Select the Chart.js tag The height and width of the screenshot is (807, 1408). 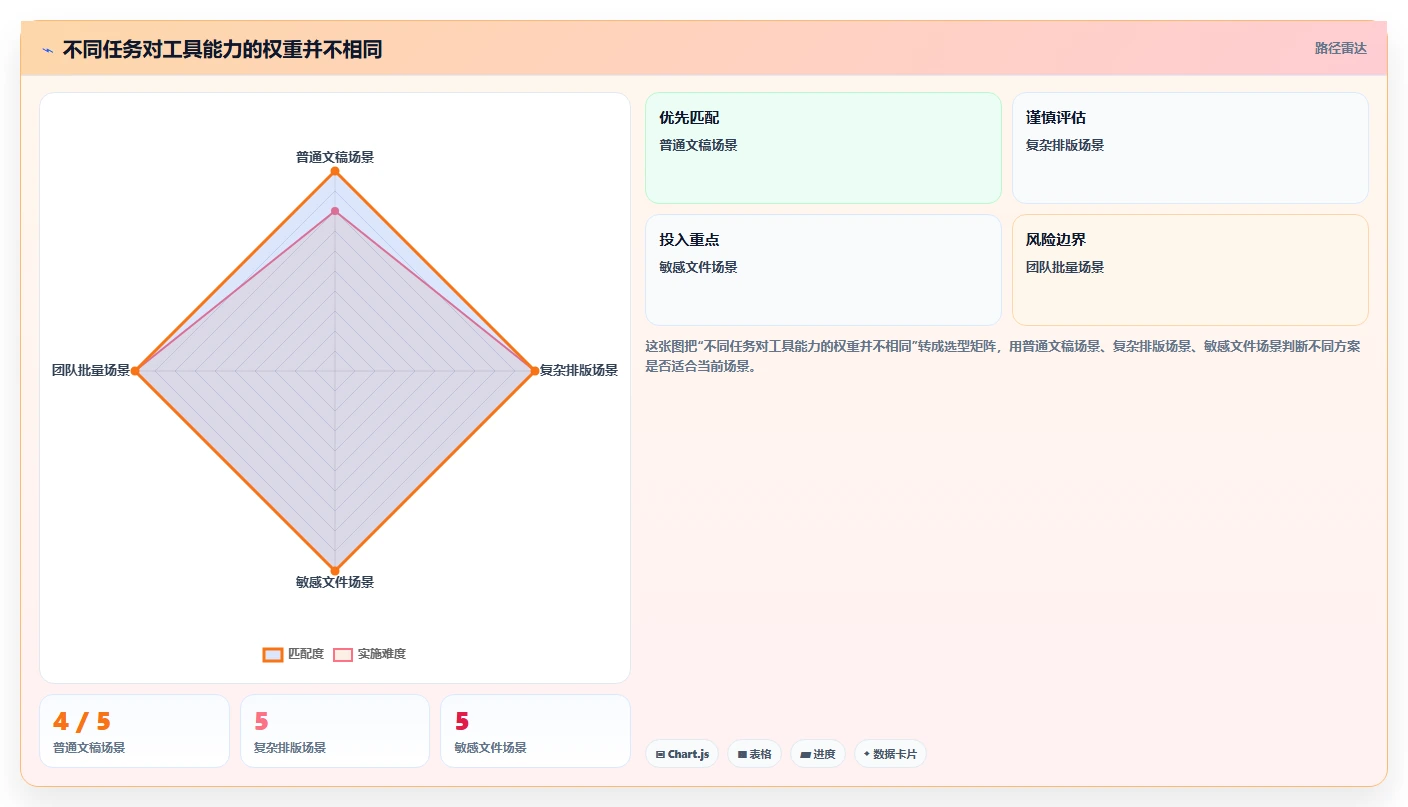tap(682, 754)
